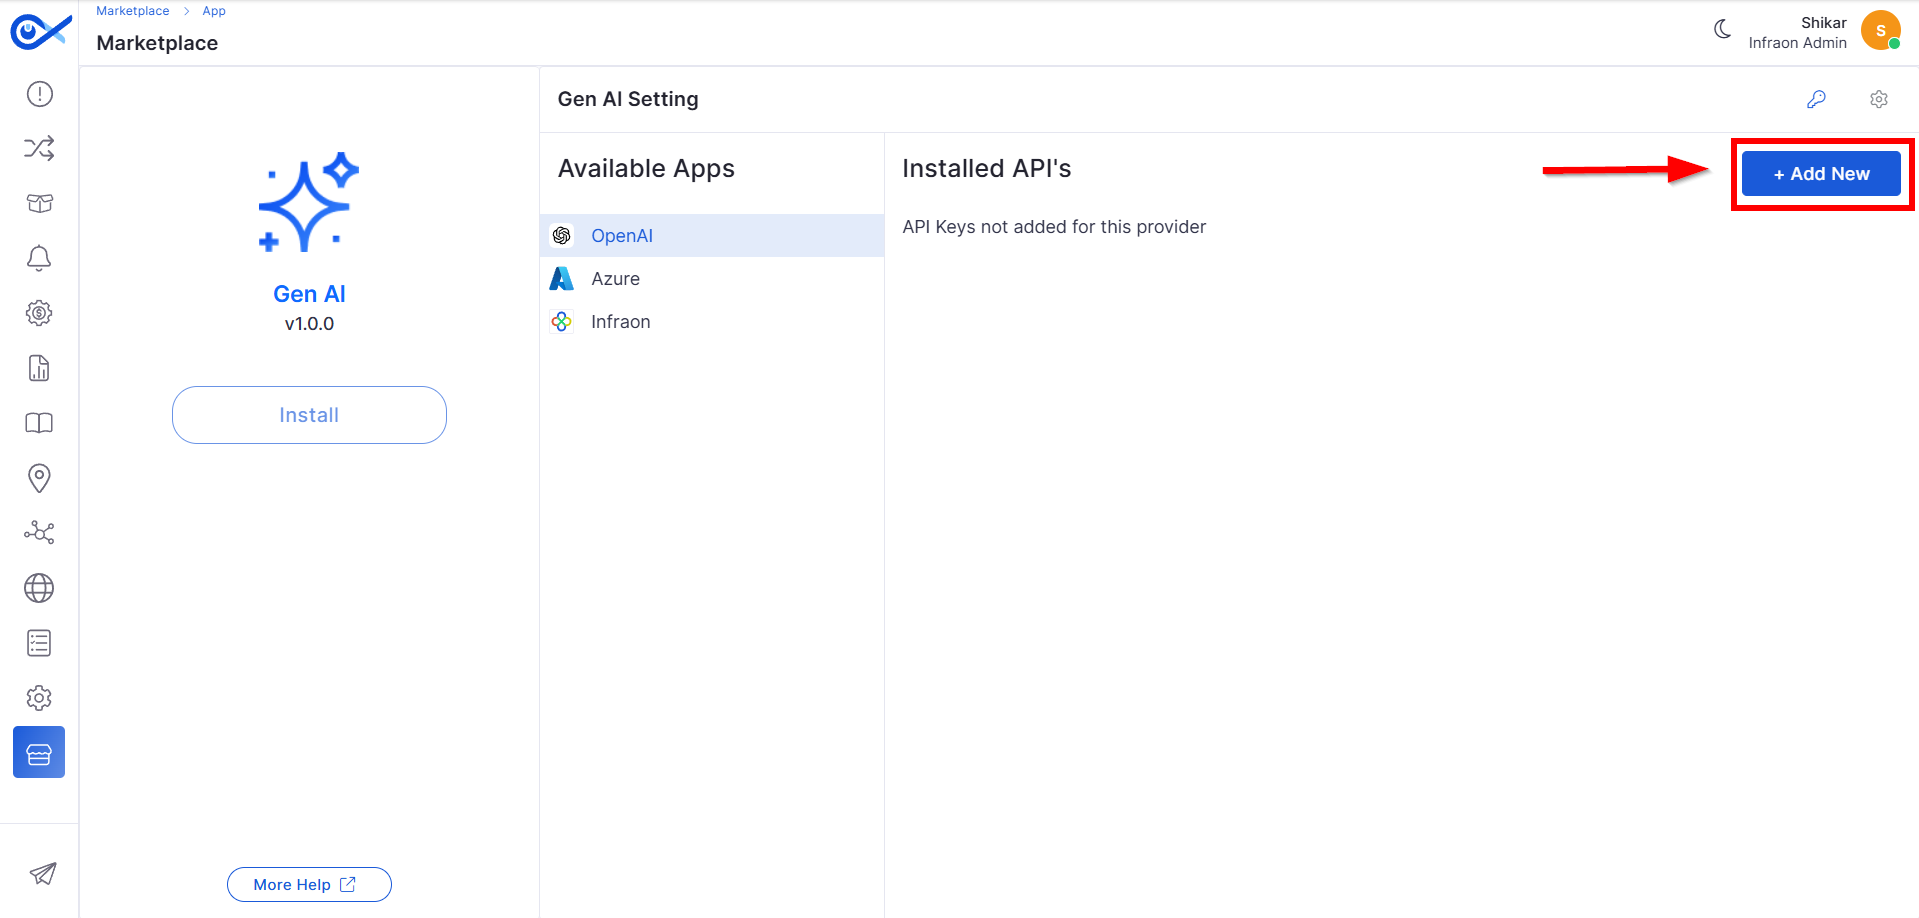This screenshot has height=918, width=1919.
Task: Click the bell notifications icon in sidebar
Action: tap(39, 258)
